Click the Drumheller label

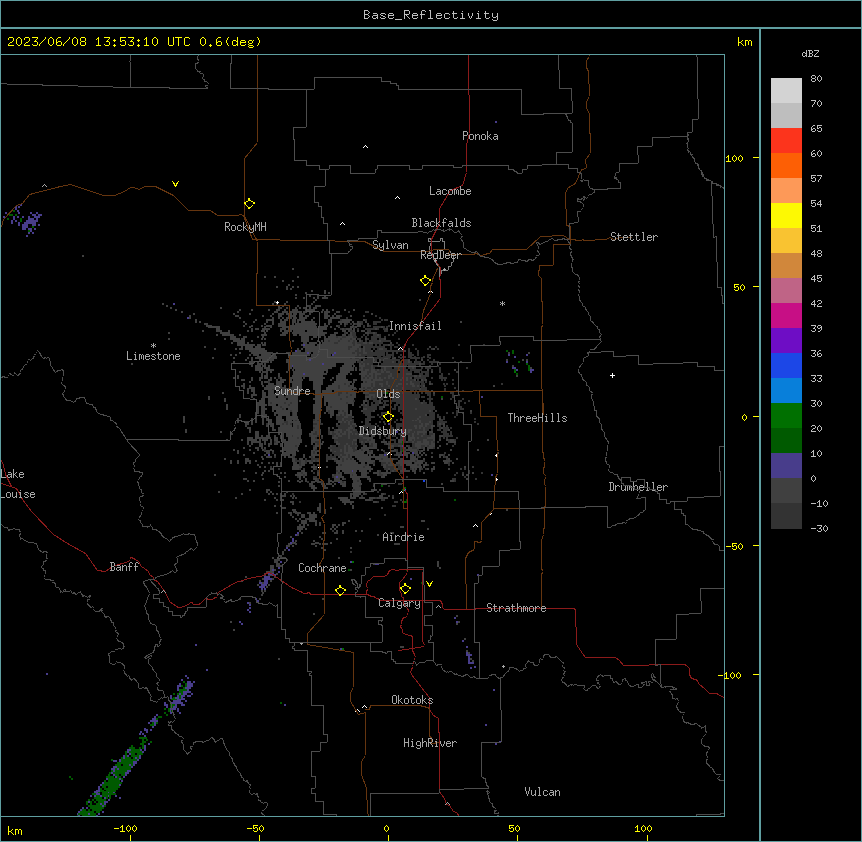point(638,487)
